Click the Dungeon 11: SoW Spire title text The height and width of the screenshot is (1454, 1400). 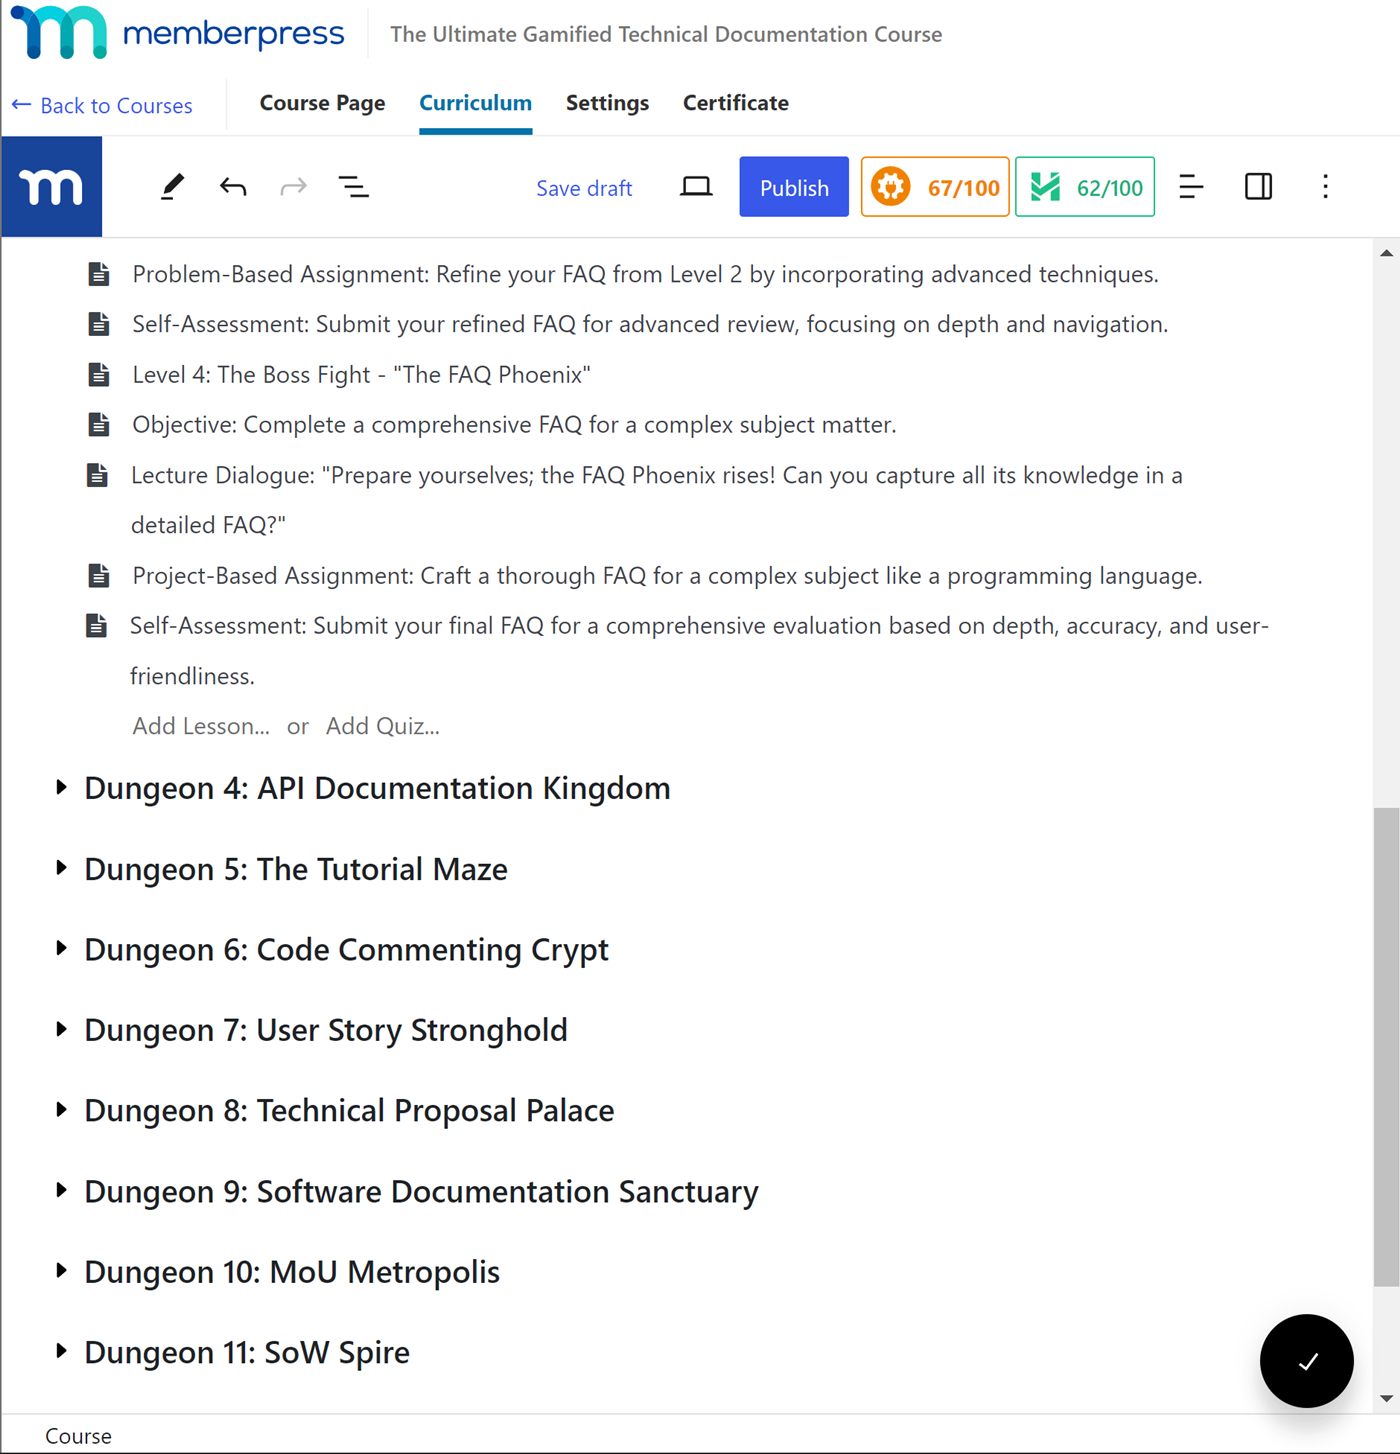coord(247,1352)
